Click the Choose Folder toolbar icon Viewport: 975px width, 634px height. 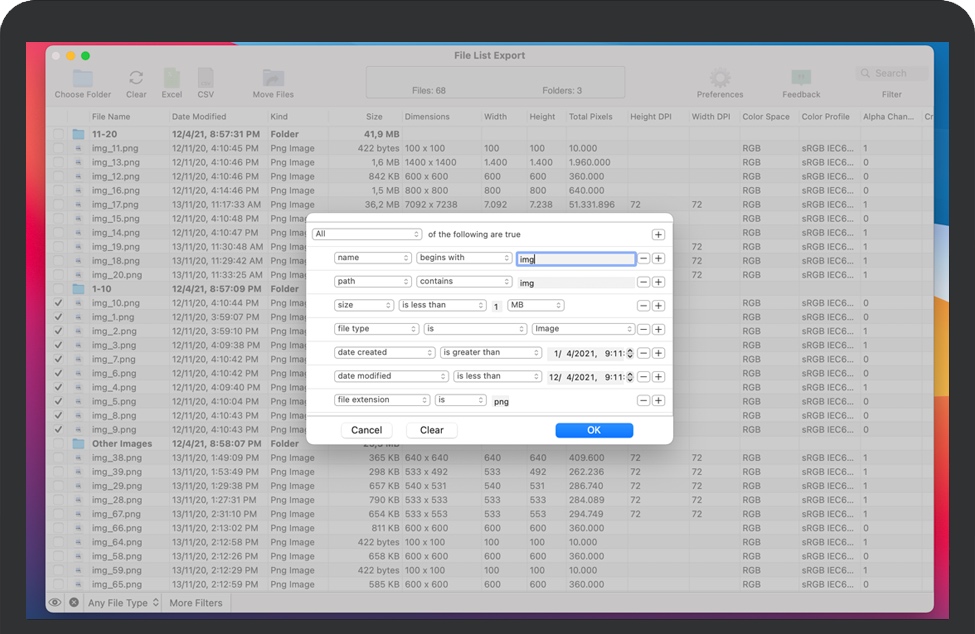[83, 79]
